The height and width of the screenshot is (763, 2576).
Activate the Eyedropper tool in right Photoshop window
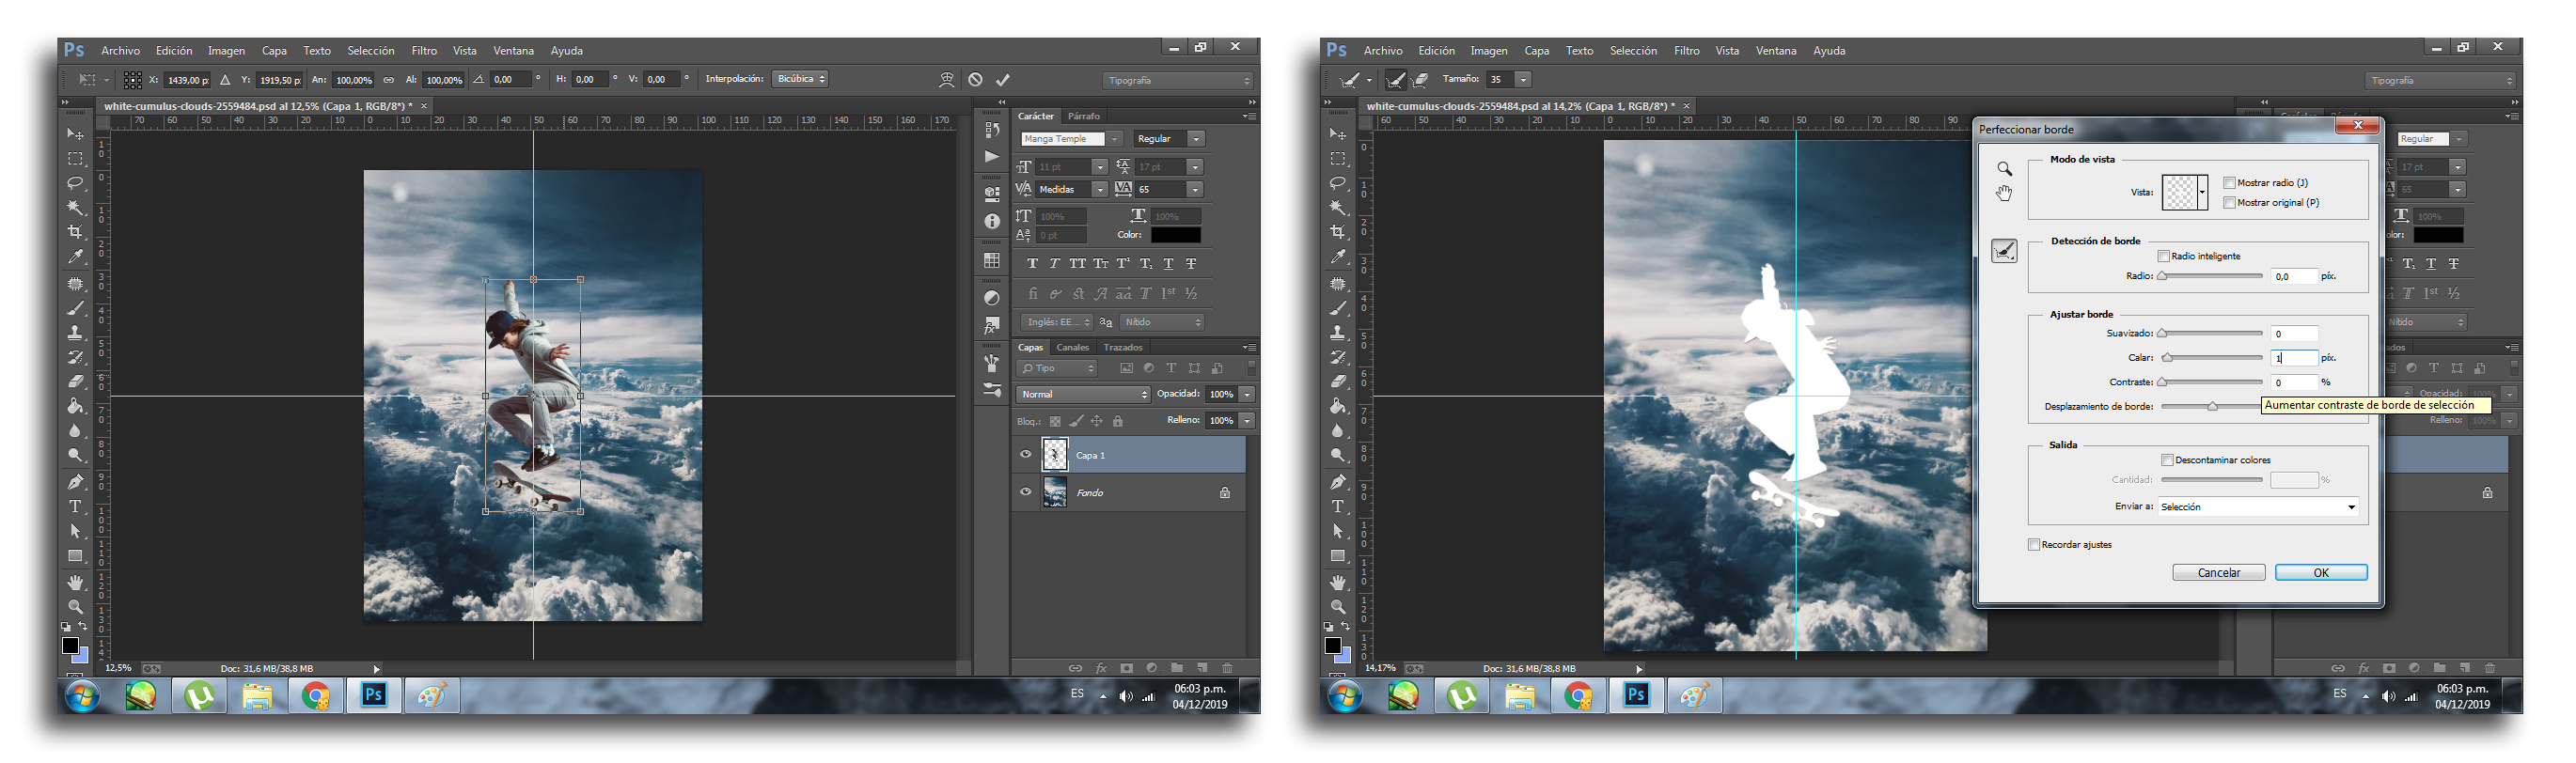pyautogui.click(x=1338, y=257)
